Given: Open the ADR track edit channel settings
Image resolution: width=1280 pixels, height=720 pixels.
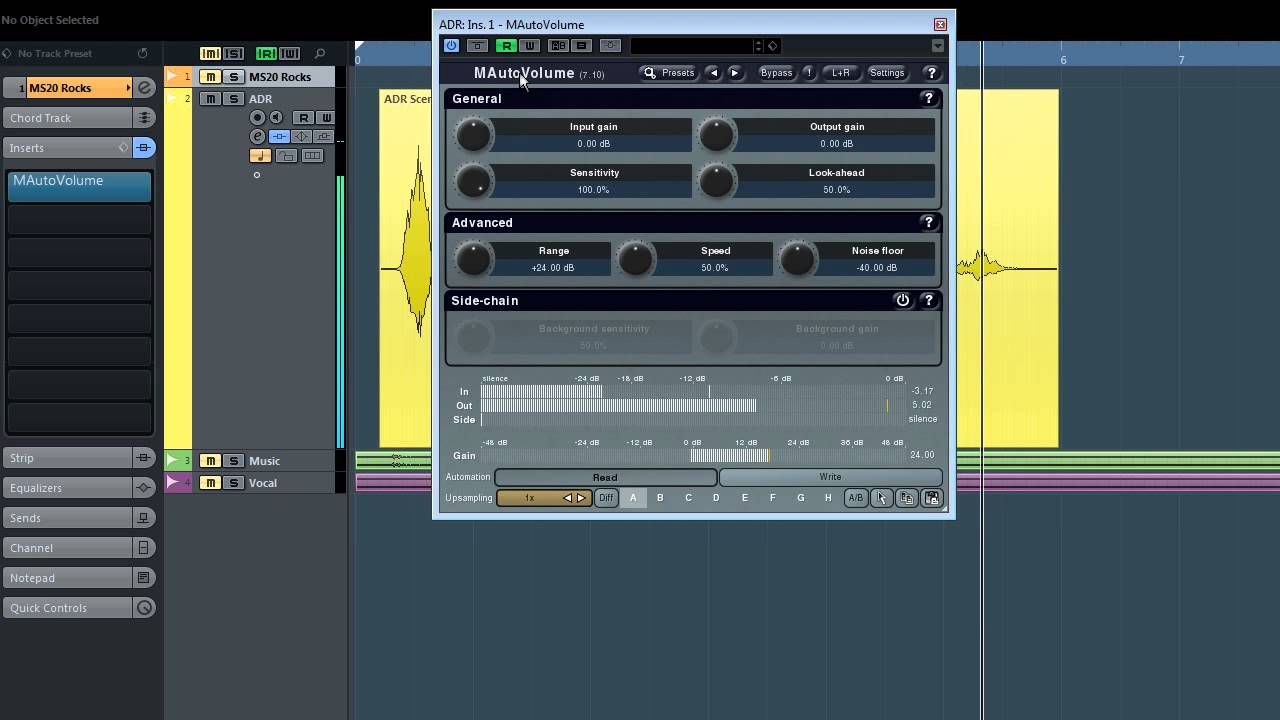Looking at the screenshot, I should [x=257, y=136].
